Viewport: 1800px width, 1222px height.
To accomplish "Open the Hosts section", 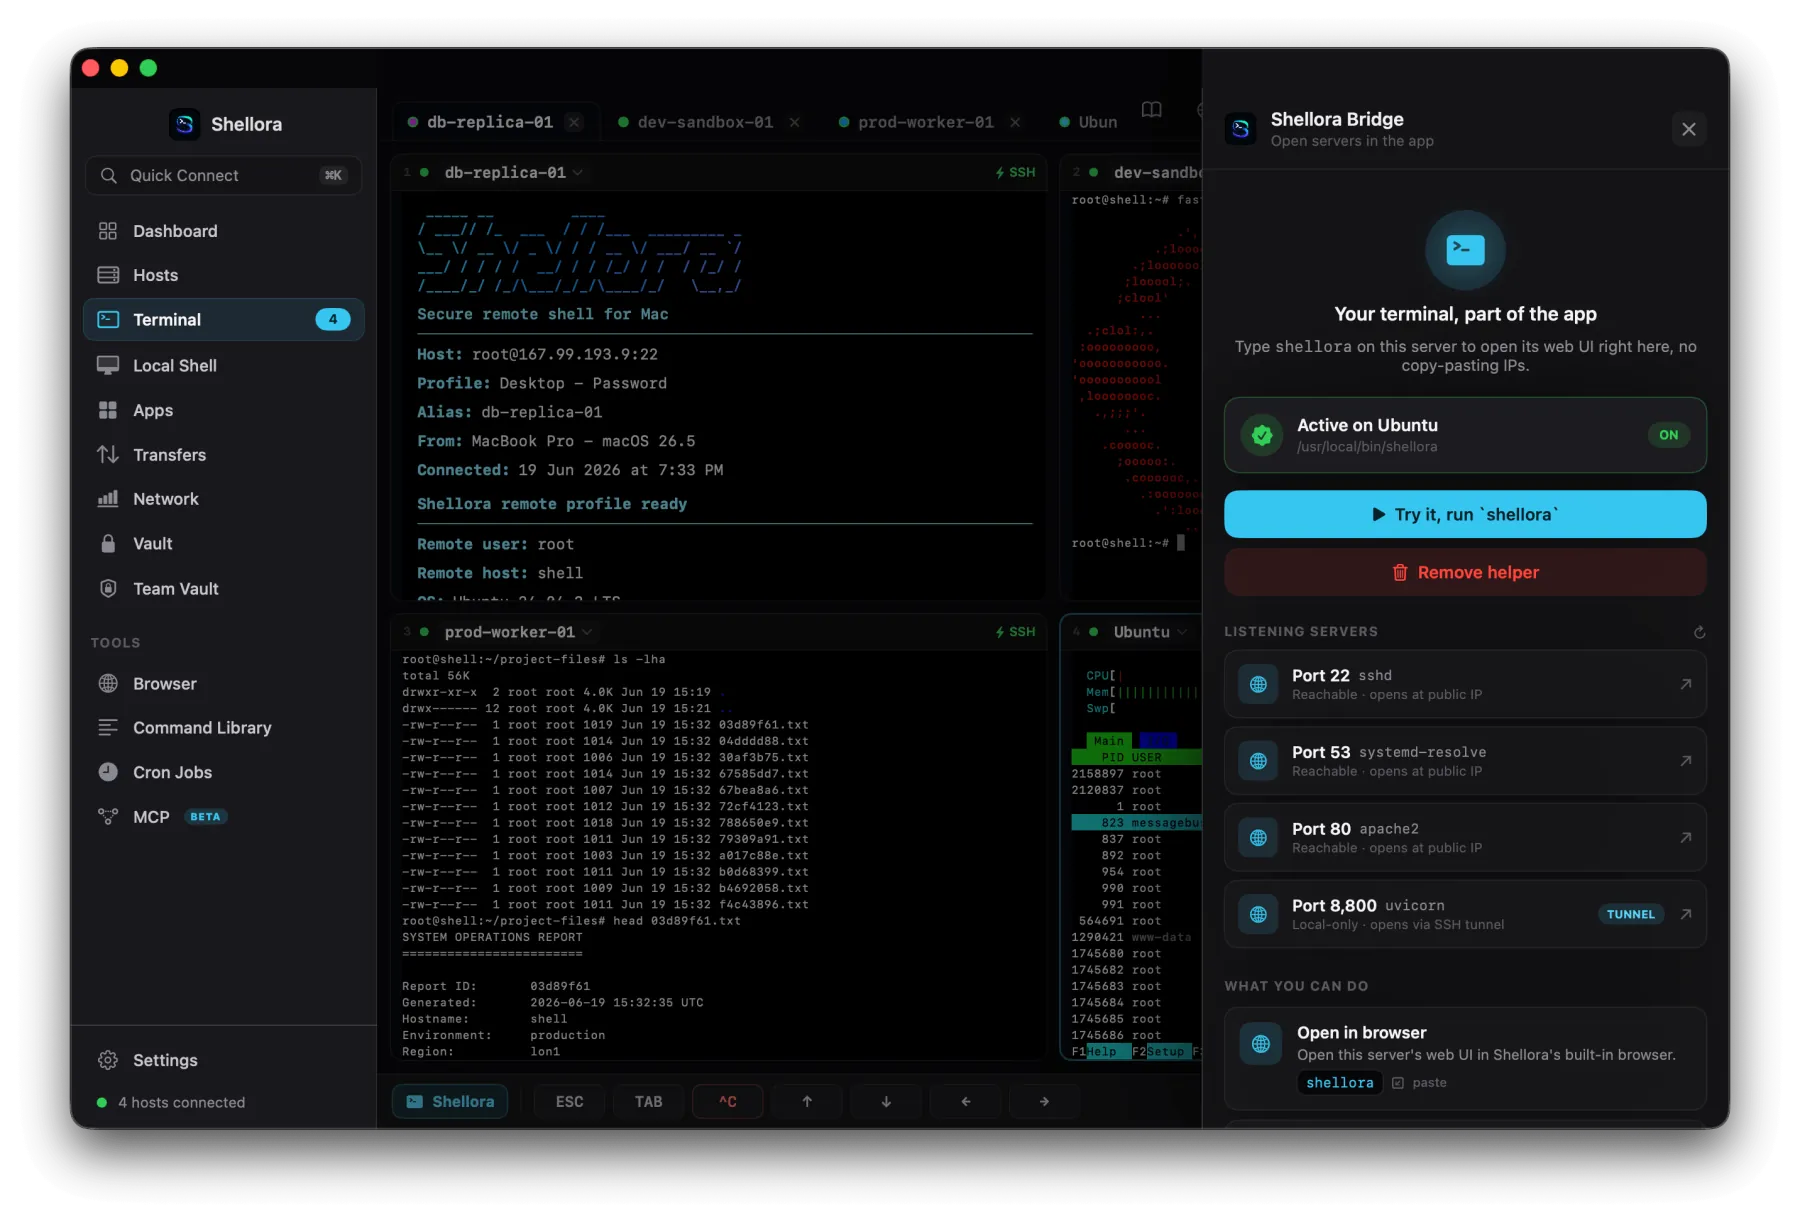I will pos(223,275).
